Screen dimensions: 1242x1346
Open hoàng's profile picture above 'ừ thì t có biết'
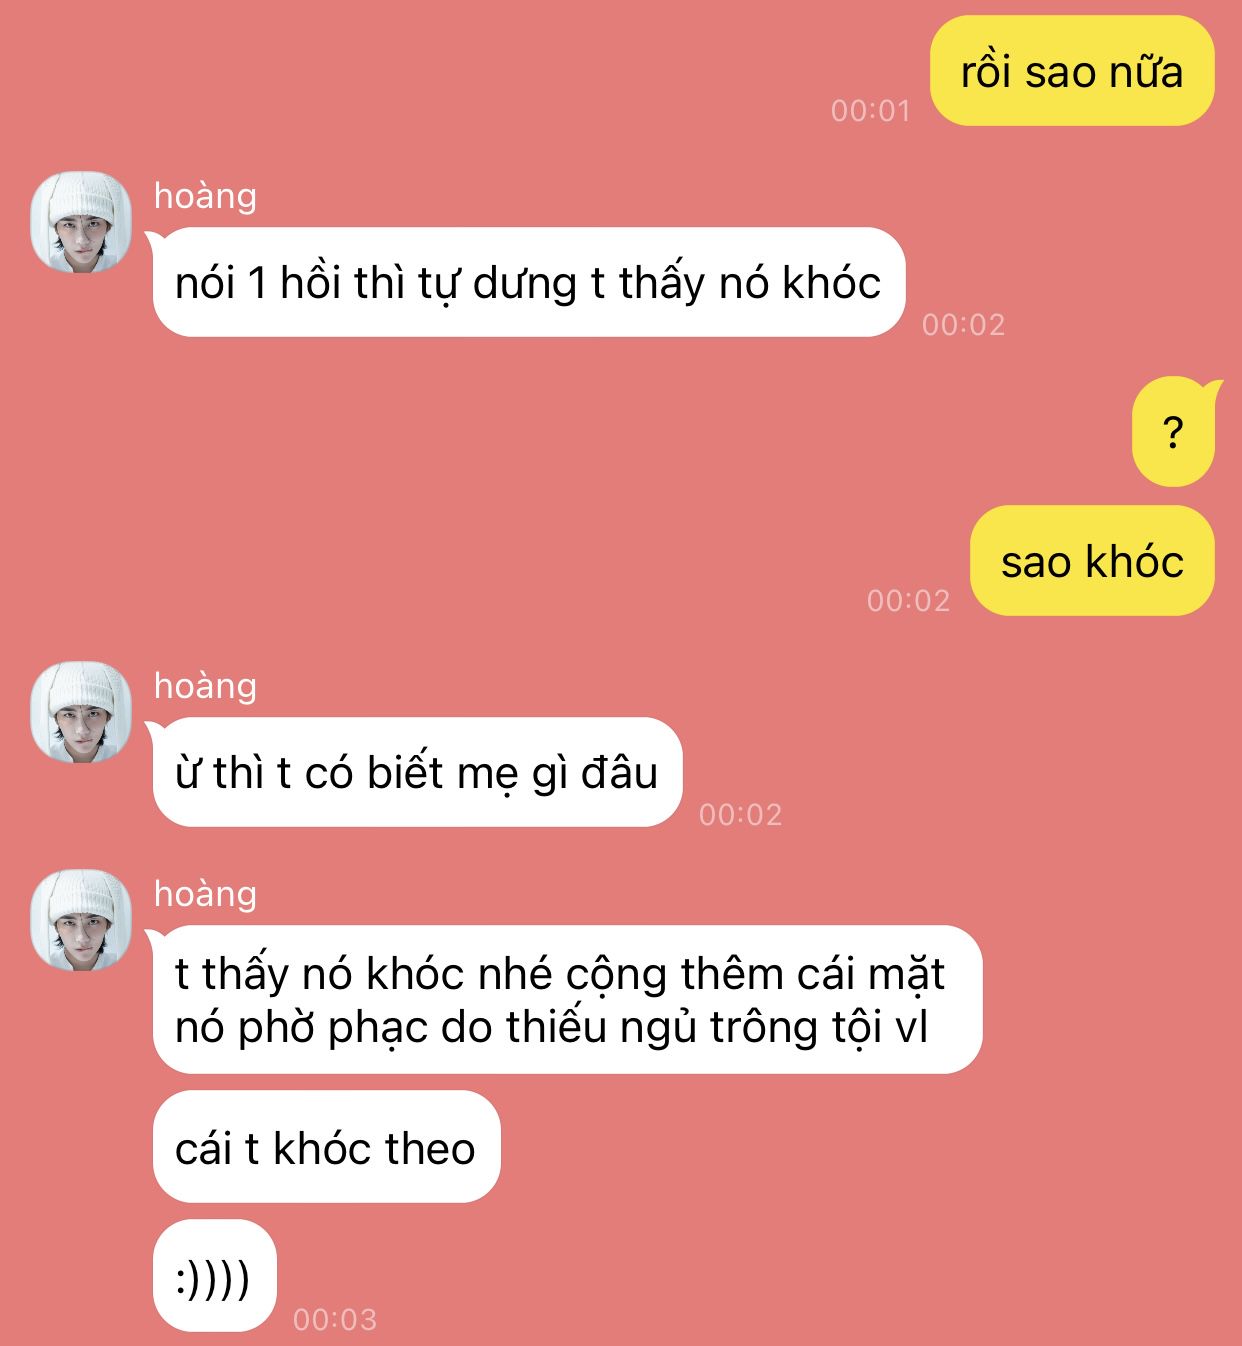click(81, 712)
